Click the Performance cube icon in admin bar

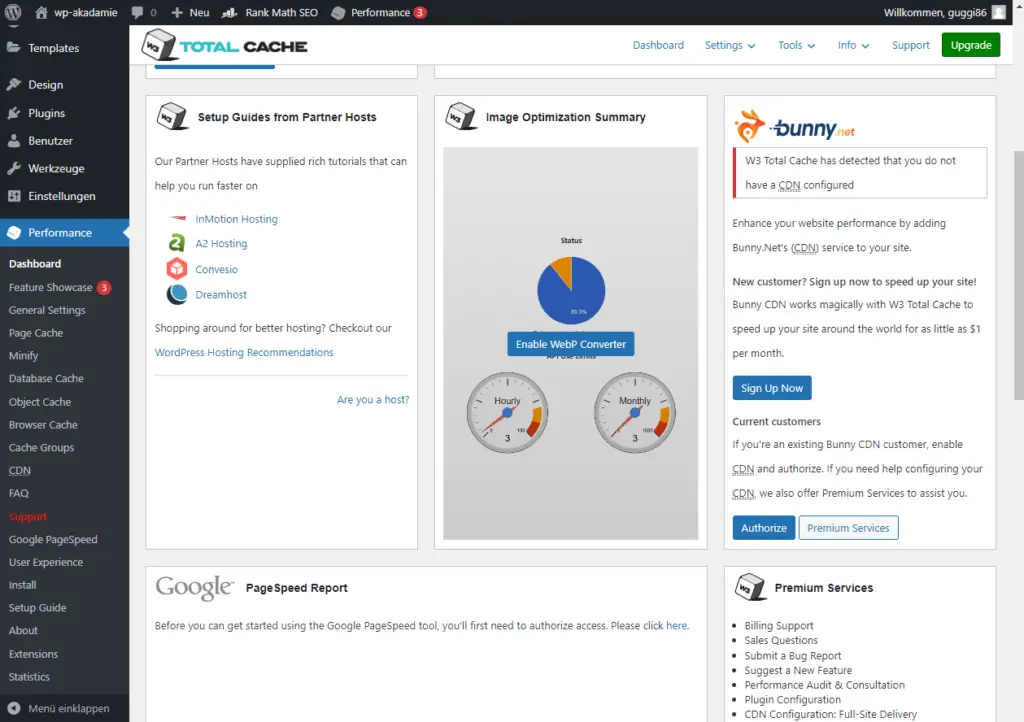(338, 12)
